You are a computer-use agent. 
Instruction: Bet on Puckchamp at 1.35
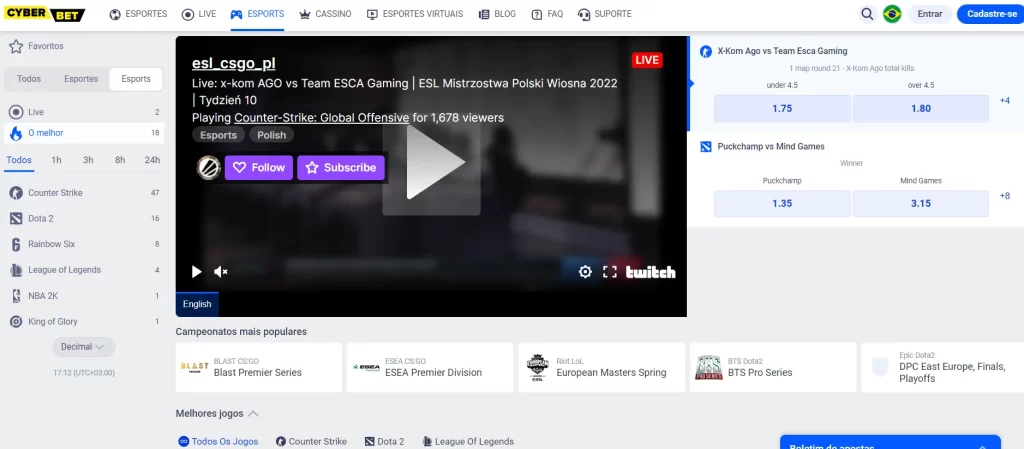pos(782,204)
